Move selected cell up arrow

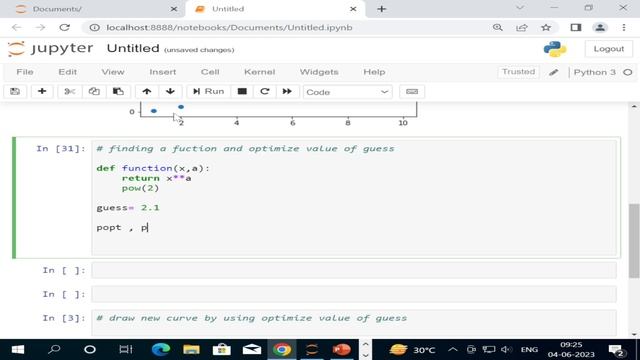click(x=147, y=91)
